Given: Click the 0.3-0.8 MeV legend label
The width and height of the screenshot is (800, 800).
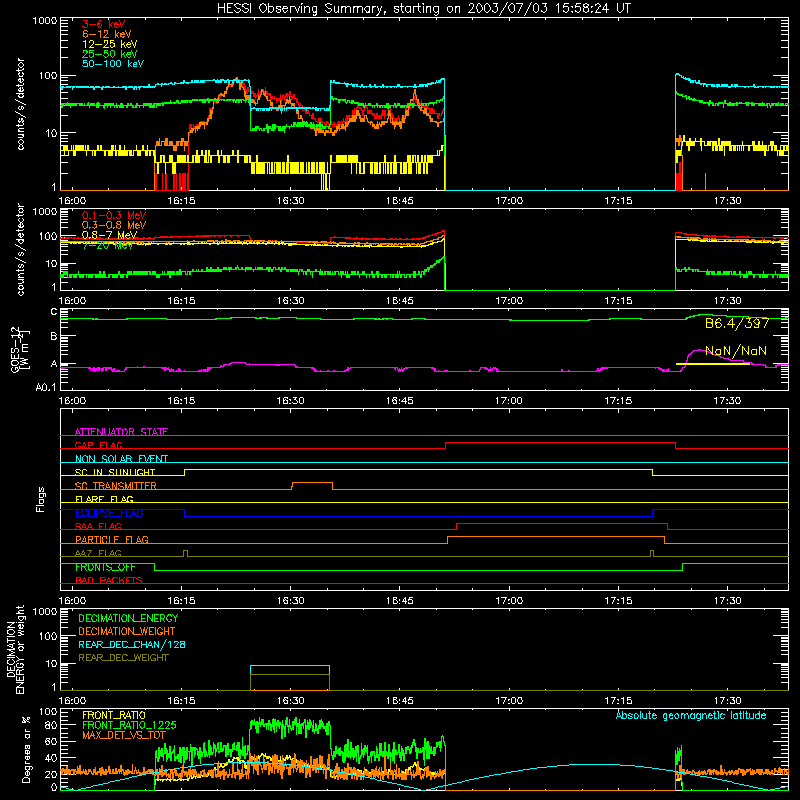Looking at the screenshot, I should [x=114, y=225].
